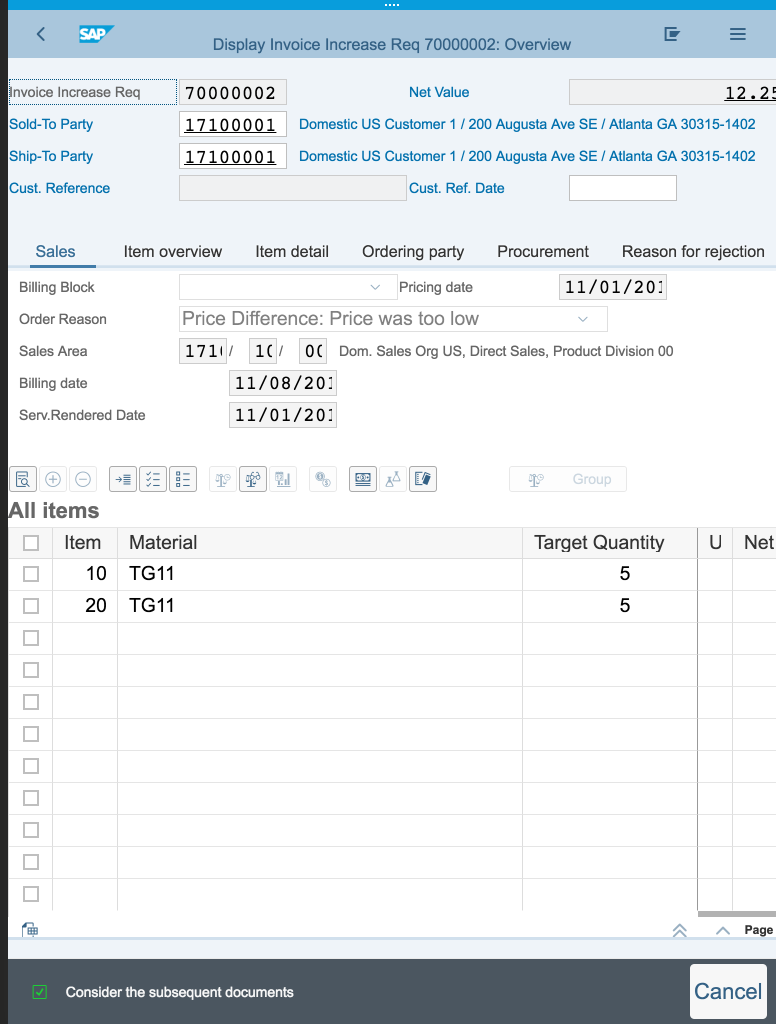Image resolution: width=776 pixels, height=1024 pixels.
Task: Click the Sold-To Party address link
Action: tap(527, 124)
